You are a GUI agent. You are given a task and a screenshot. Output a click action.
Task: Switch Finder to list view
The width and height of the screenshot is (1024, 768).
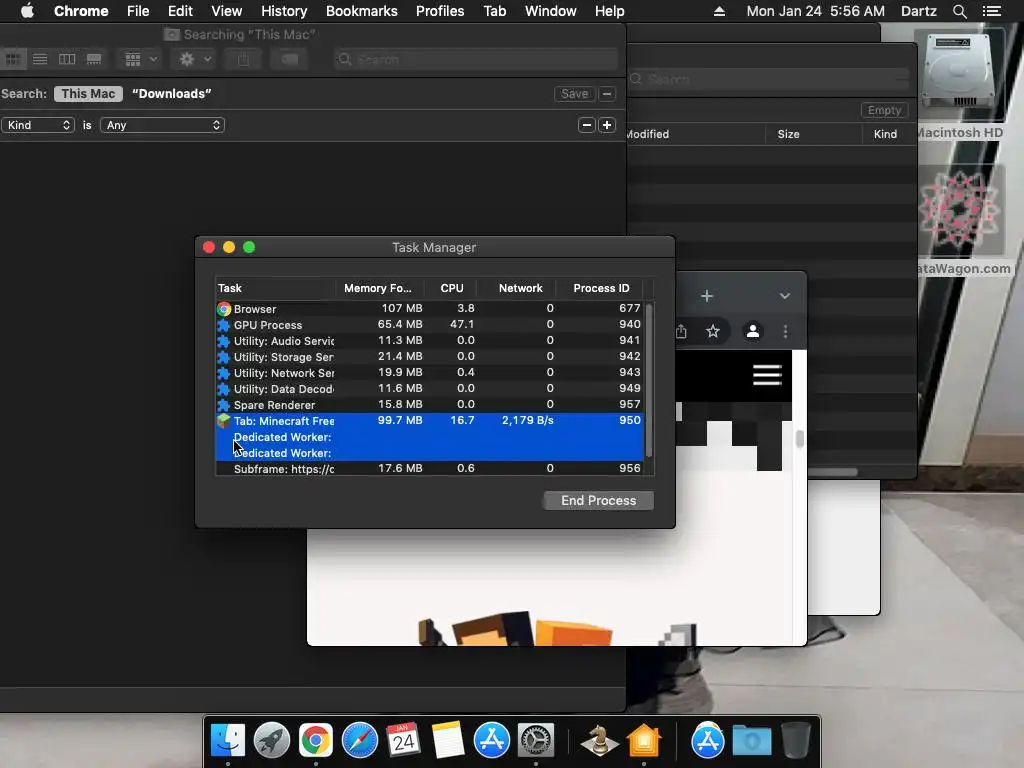click(40, 59)
